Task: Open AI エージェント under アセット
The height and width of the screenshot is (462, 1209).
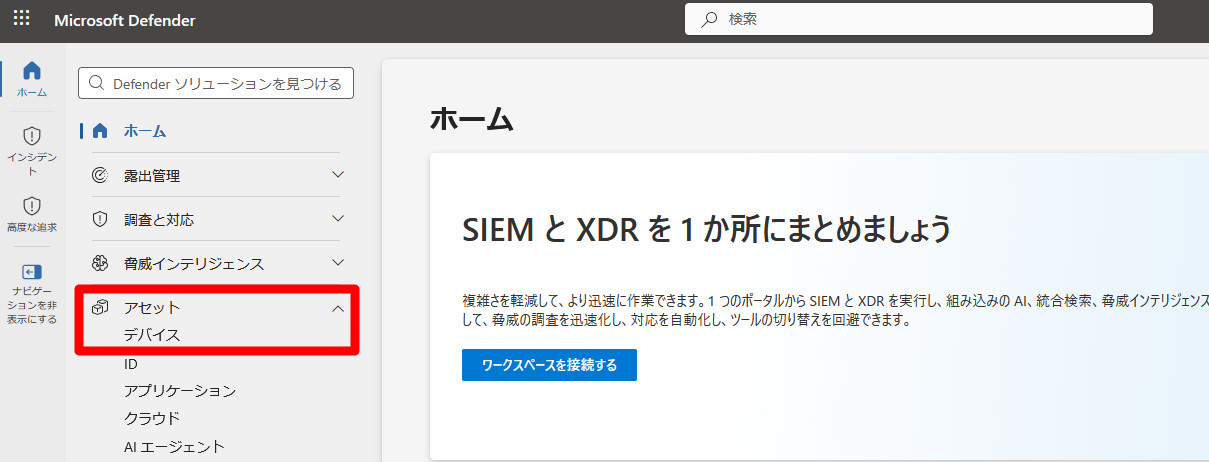Action: [174, 446]
